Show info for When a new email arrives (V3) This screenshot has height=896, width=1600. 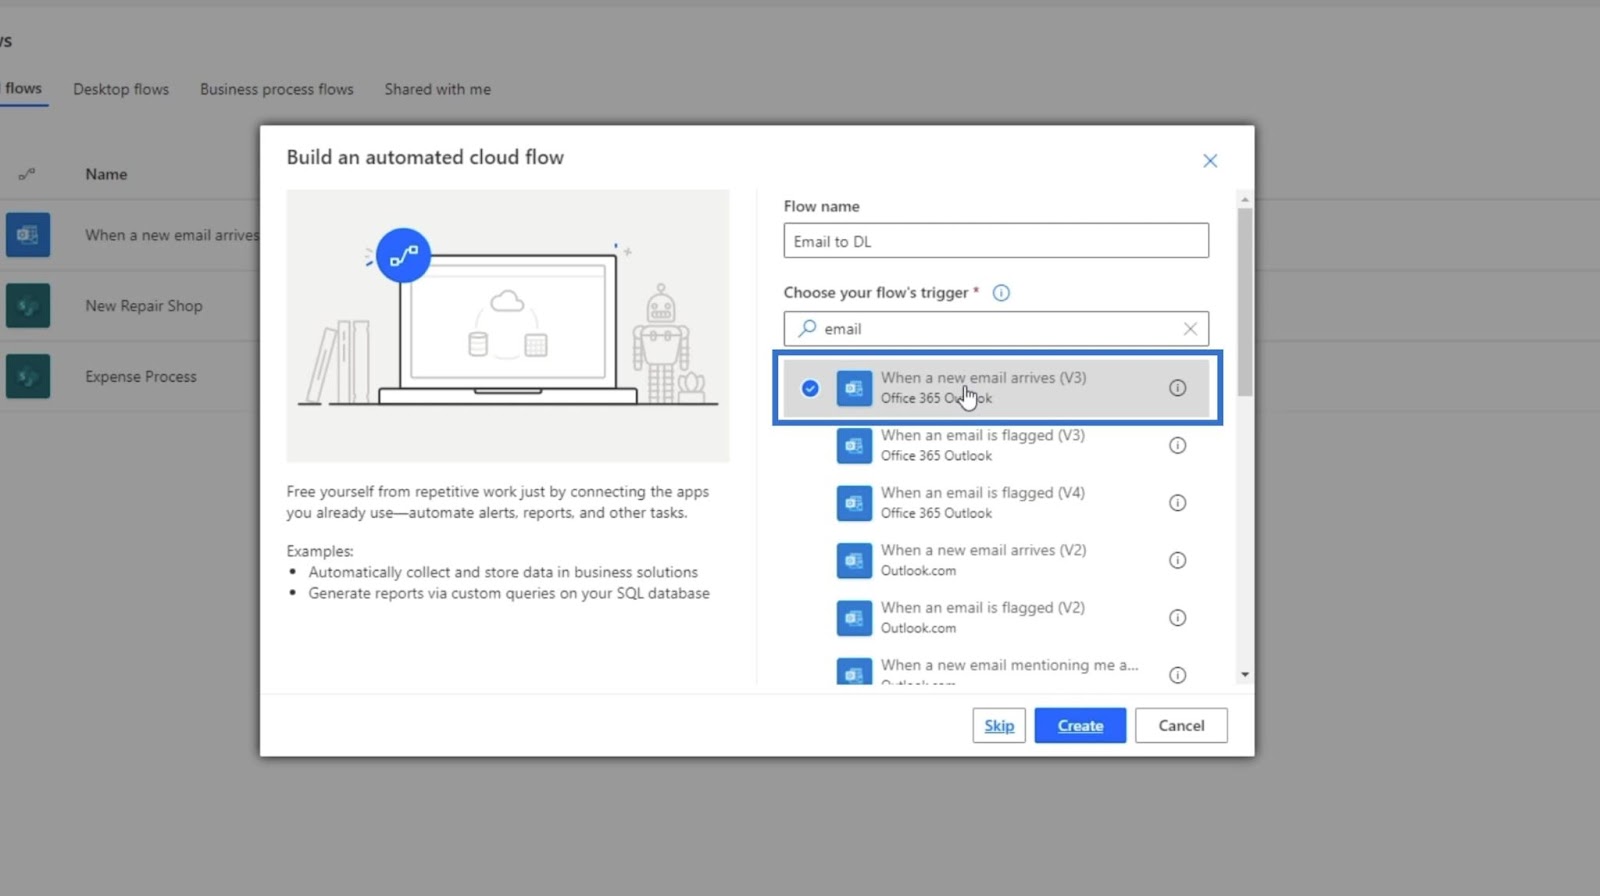coord(1178,388)
